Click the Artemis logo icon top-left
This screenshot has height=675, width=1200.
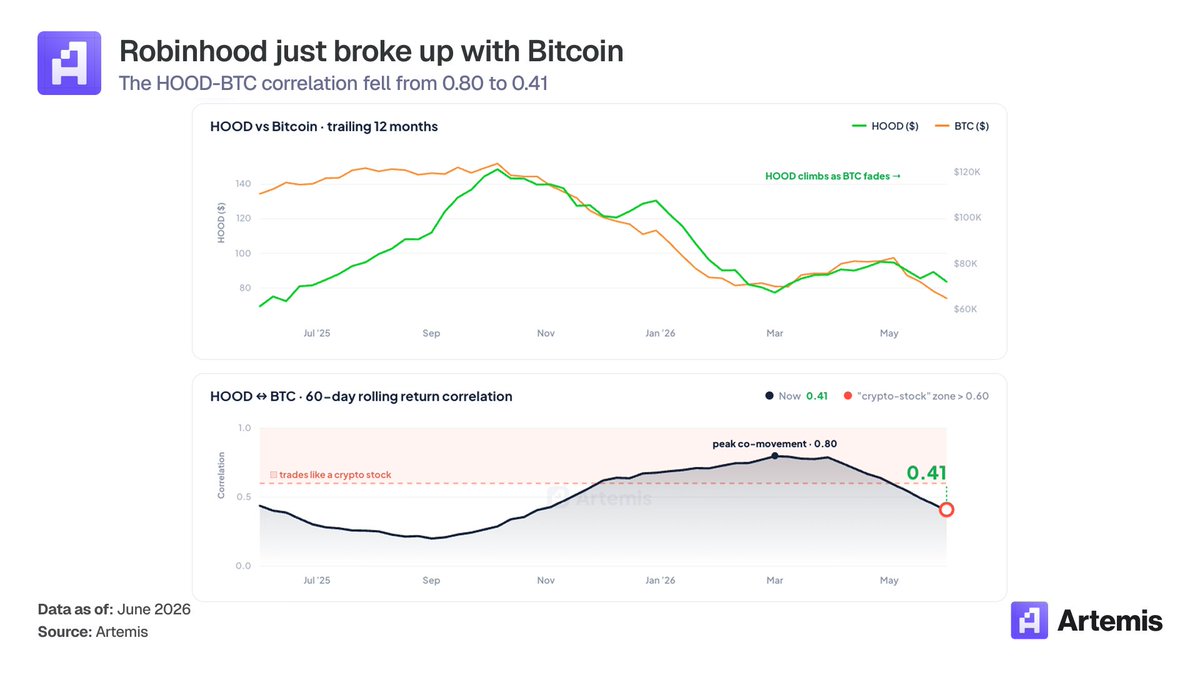[69, 63]
